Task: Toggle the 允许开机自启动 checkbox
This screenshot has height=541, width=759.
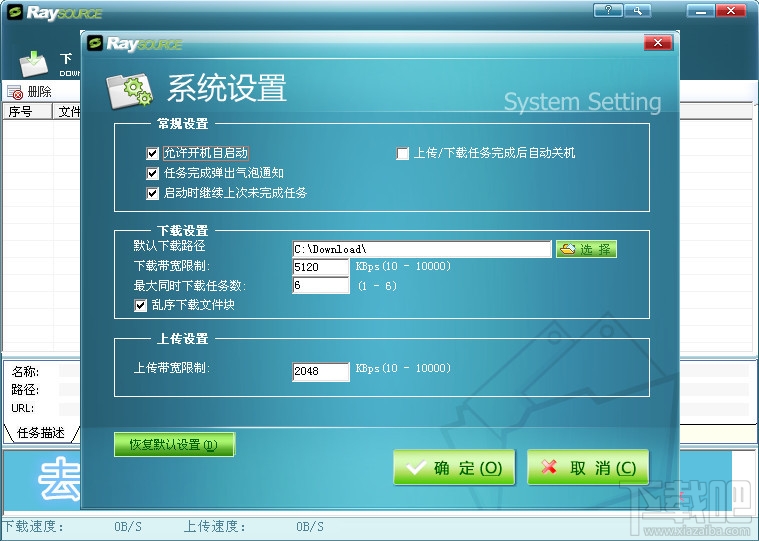Action: (x=152, y=153)
